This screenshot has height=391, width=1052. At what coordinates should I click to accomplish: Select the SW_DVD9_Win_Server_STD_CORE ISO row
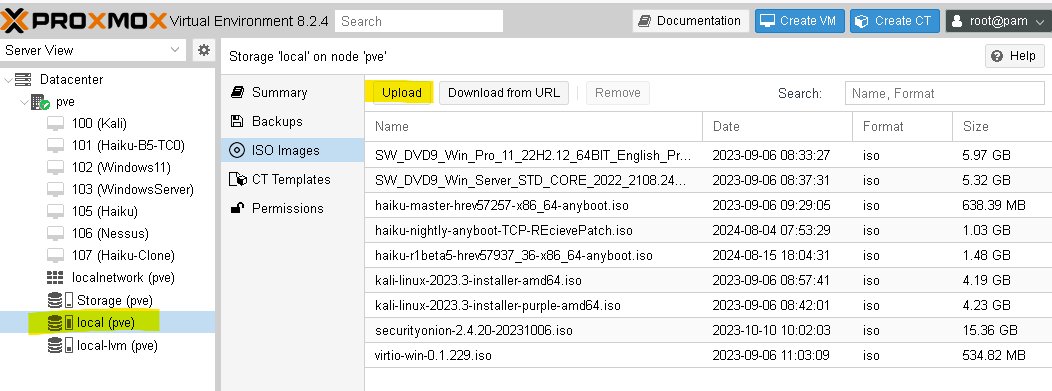click(708, 180)
